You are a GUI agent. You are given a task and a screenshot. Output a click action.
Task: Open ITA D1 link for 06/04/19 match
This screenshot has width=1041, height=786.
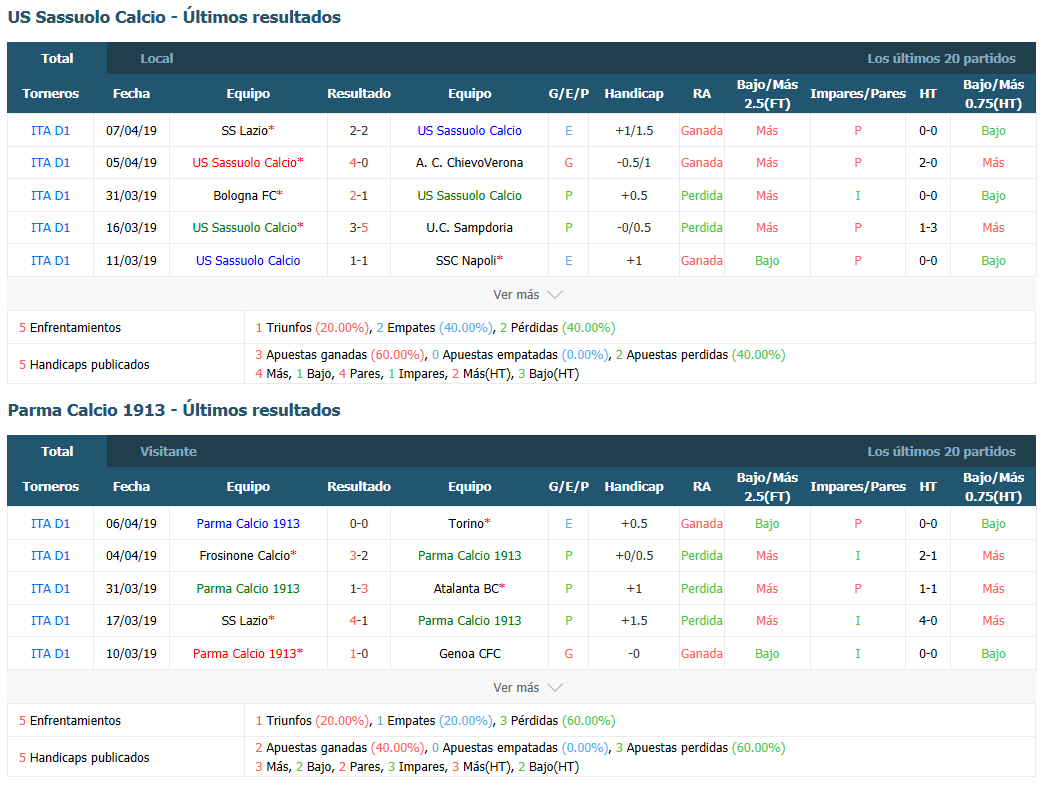click(x=50, y=524)
